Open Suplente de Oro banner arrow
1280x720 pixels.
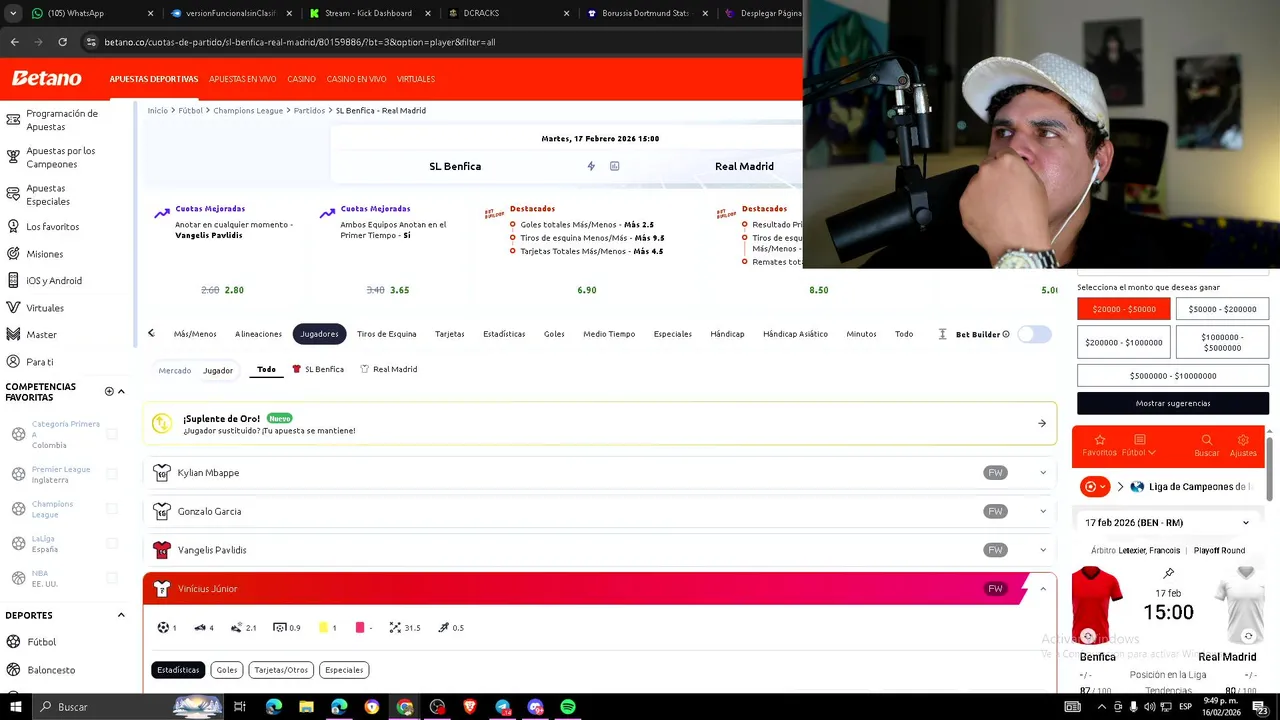[1042, 424]
